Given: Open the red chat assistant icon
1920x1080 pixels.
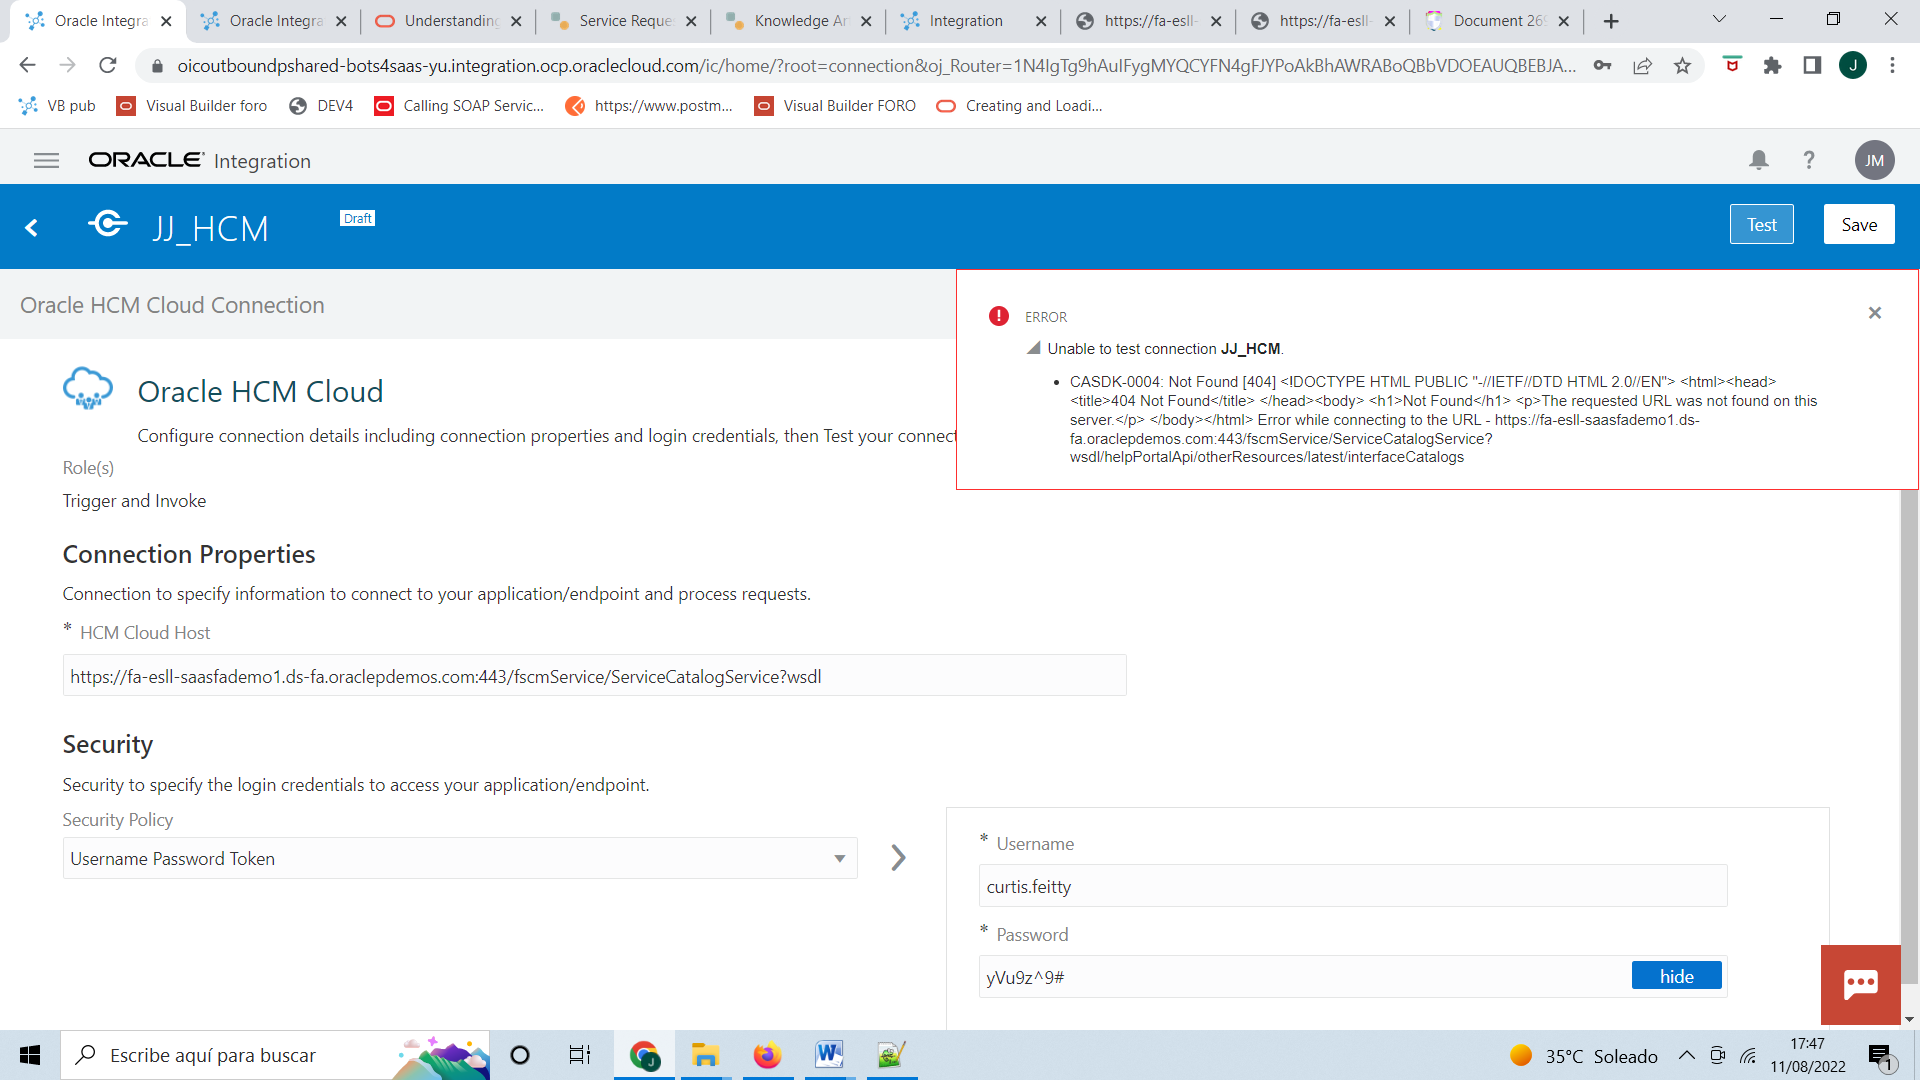Looking at the screenshot, I should pyautogui.click(x=1860, y=984).
